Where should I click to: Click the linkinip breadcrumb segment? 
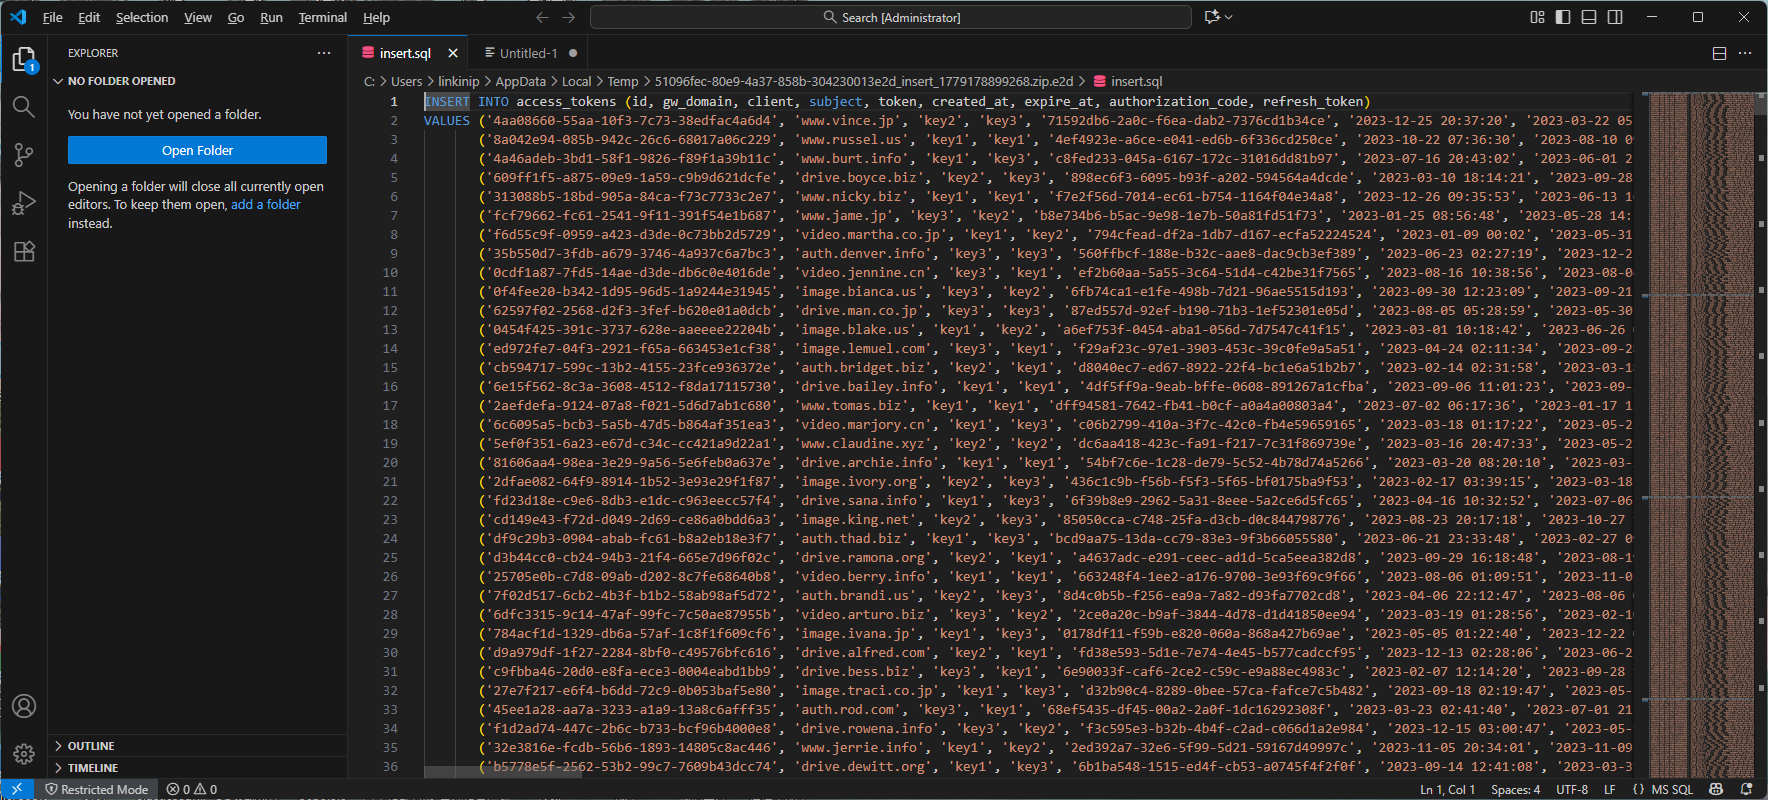point(459,81)
